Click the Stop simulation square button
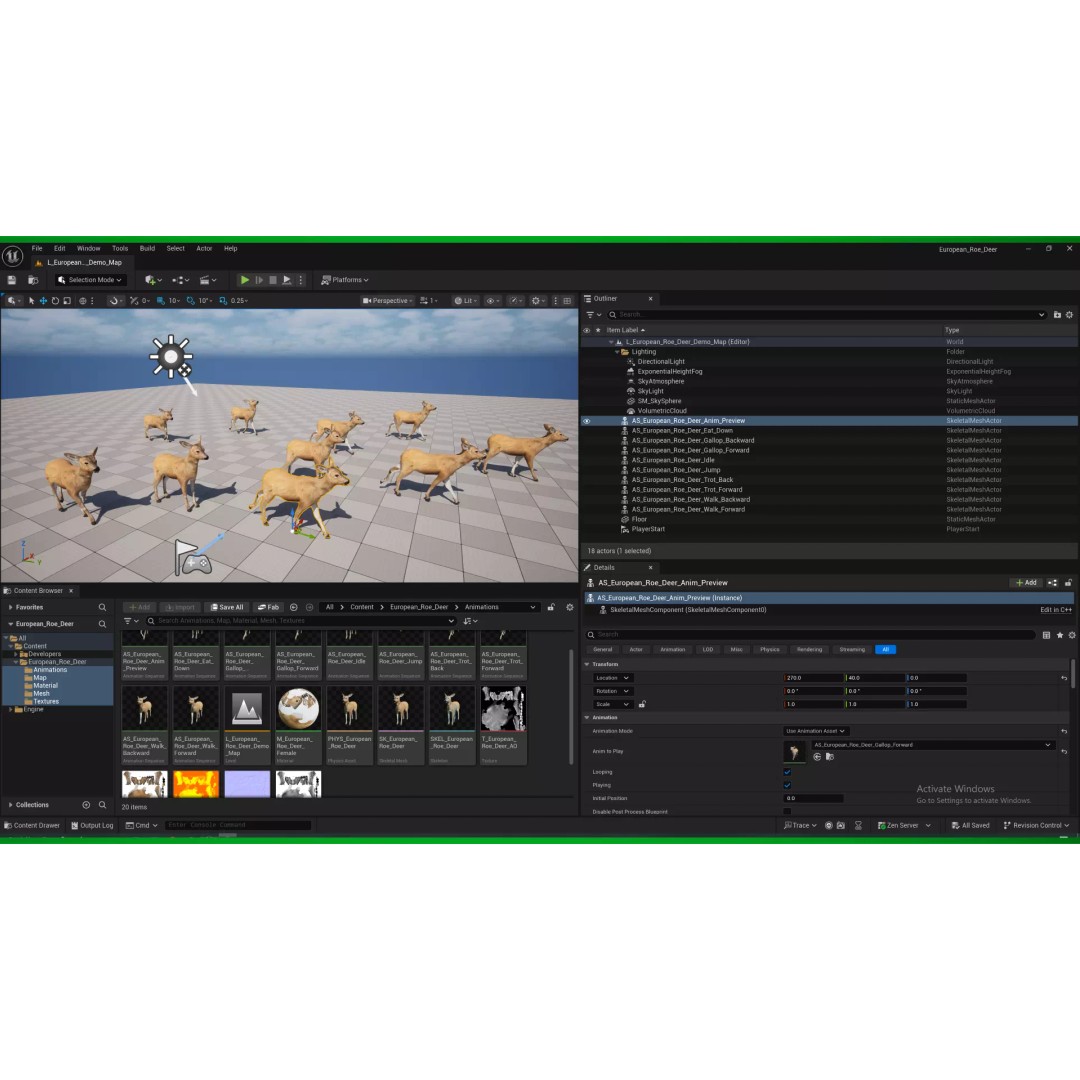This screenshot has width=1080, height=1080. click(273, 280)
